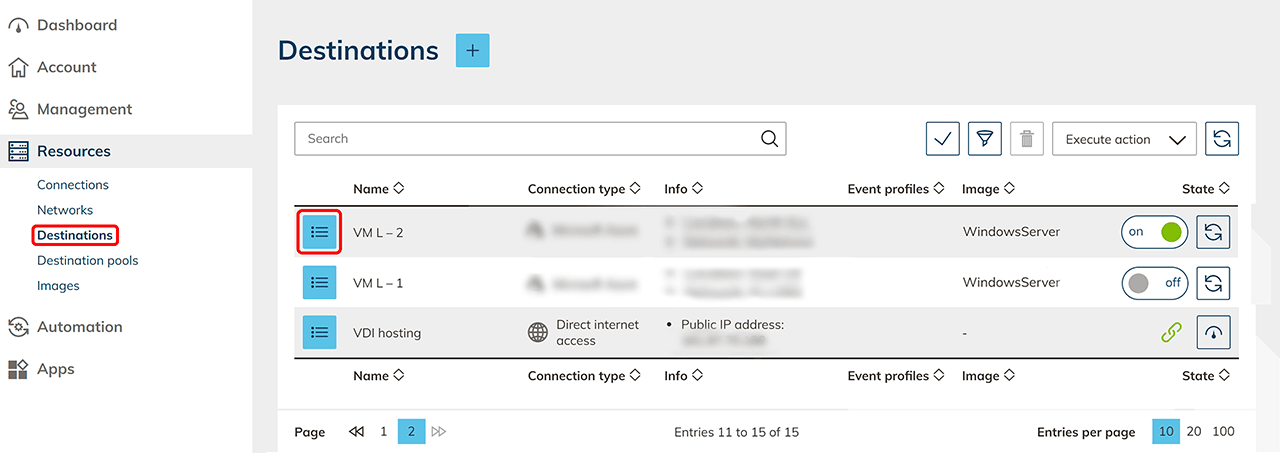Open the actions menu for VDI hosting

click(319, 332)
